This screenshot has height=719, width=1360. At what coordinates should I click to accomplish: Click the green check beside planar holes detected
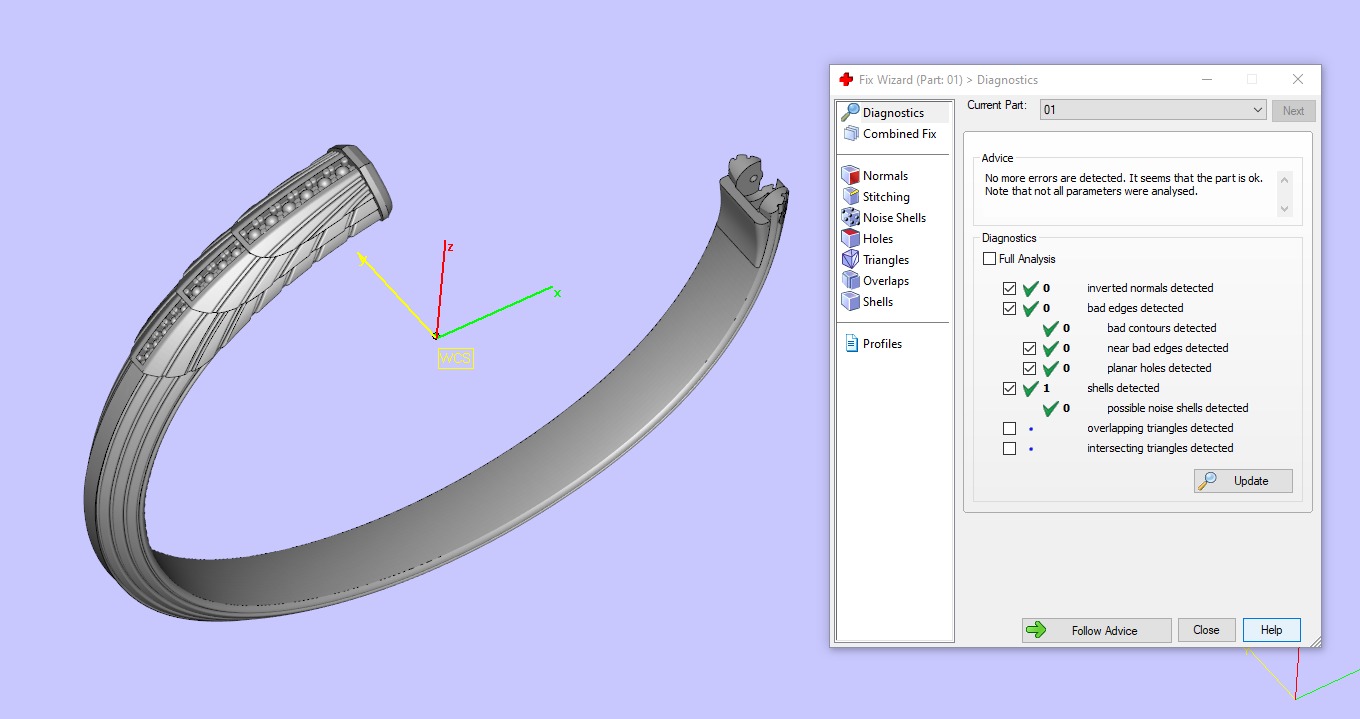click(1050, 368)
